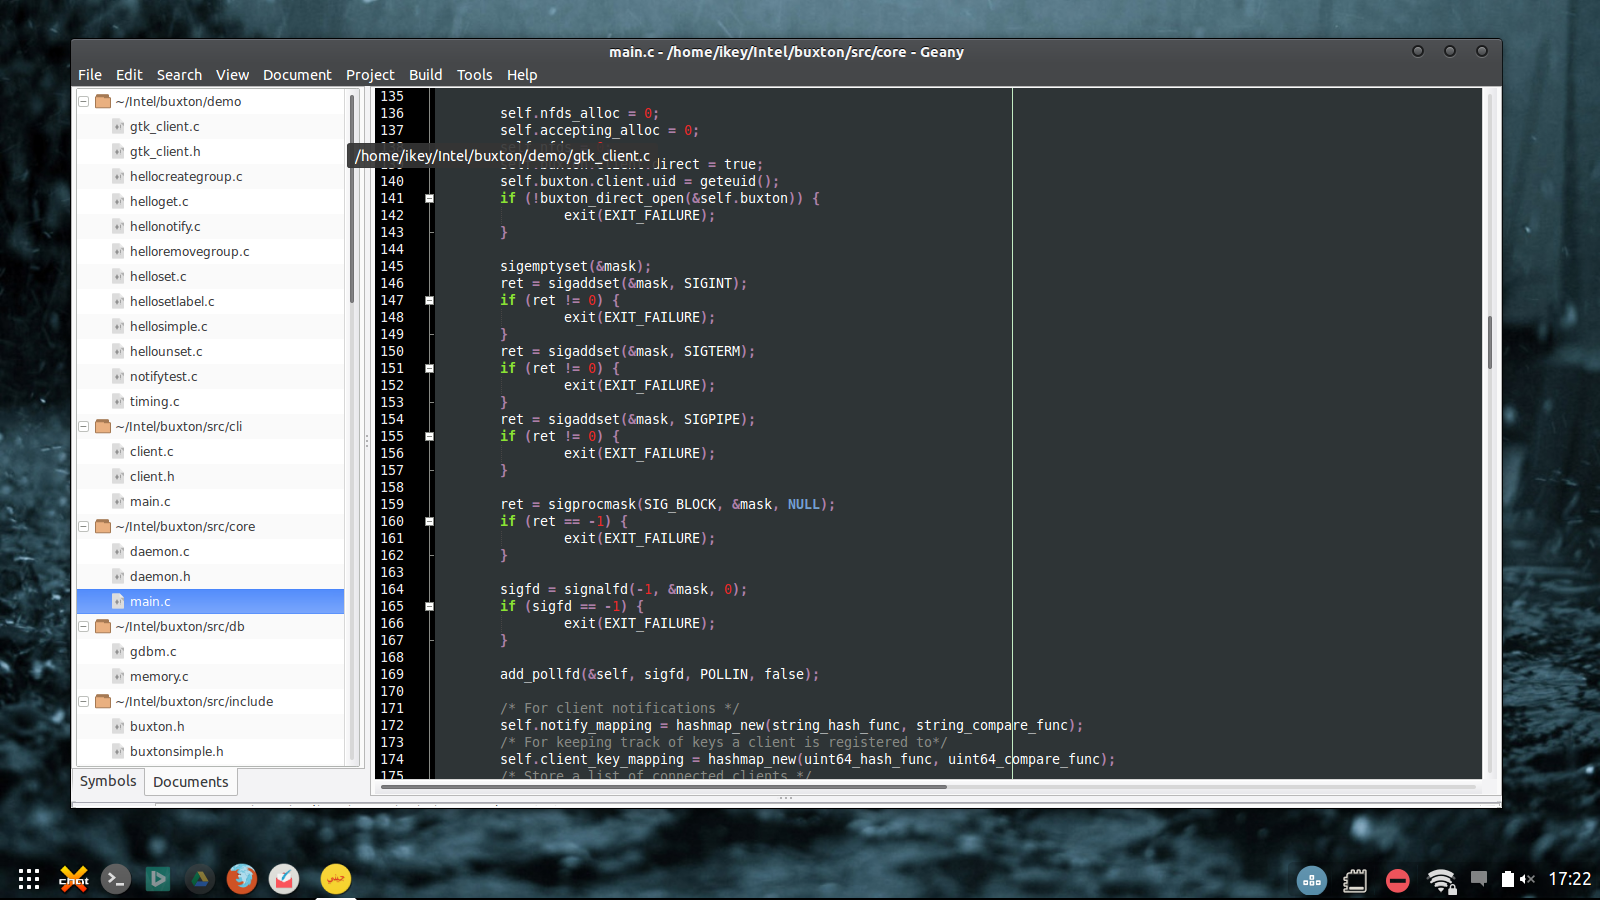Click the muted volume tray icon
Viewport: 1600px width, 900px height.
(x=1527, y=879)
